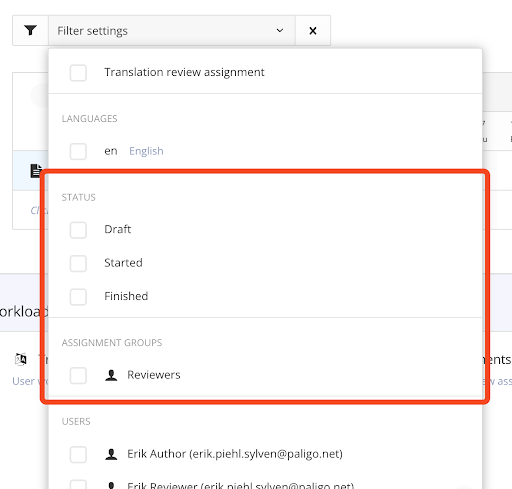Enable Translation review assignment checkbox
The width and height of the screenshot is (512, 489).
pos(78,73)
